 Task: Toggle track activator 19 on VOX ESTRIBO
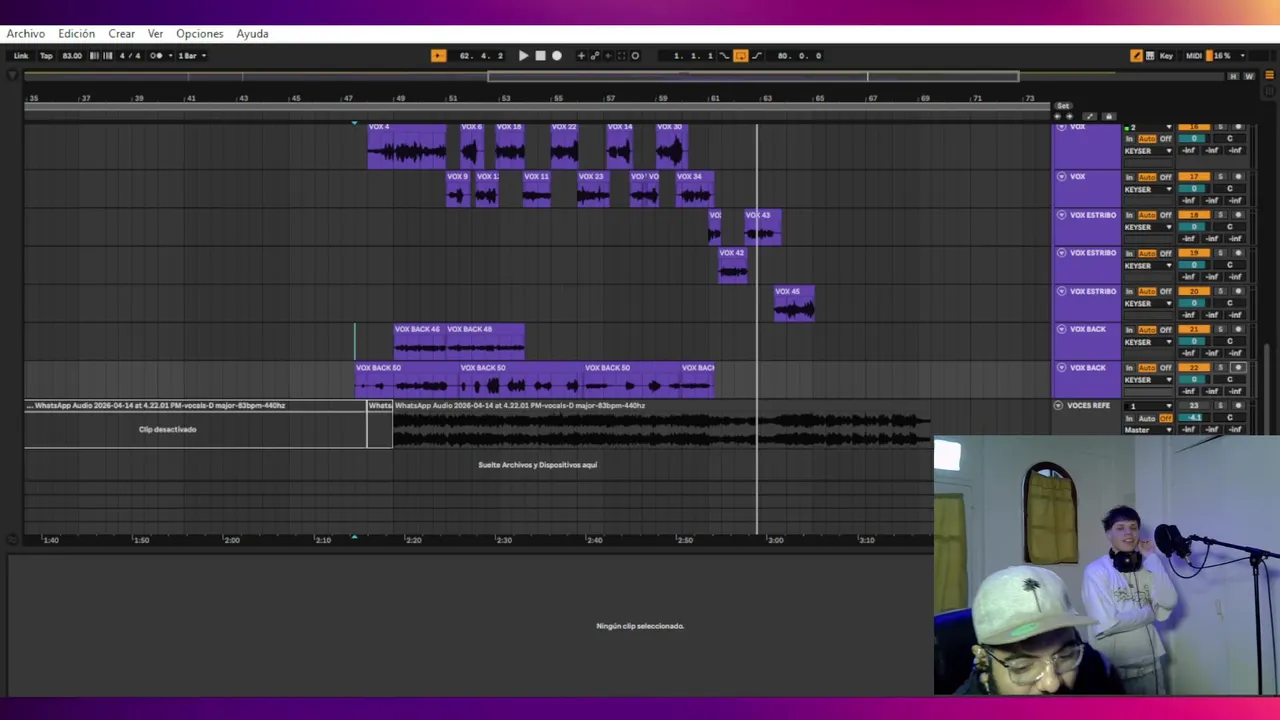[1194, 253]
